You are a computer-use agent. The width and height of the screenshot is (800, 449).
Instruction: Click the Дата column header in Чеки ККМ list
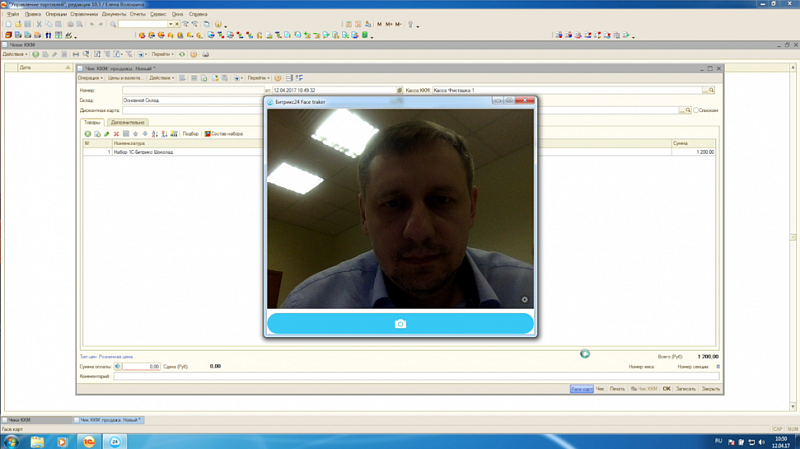(x=44, y=67)
